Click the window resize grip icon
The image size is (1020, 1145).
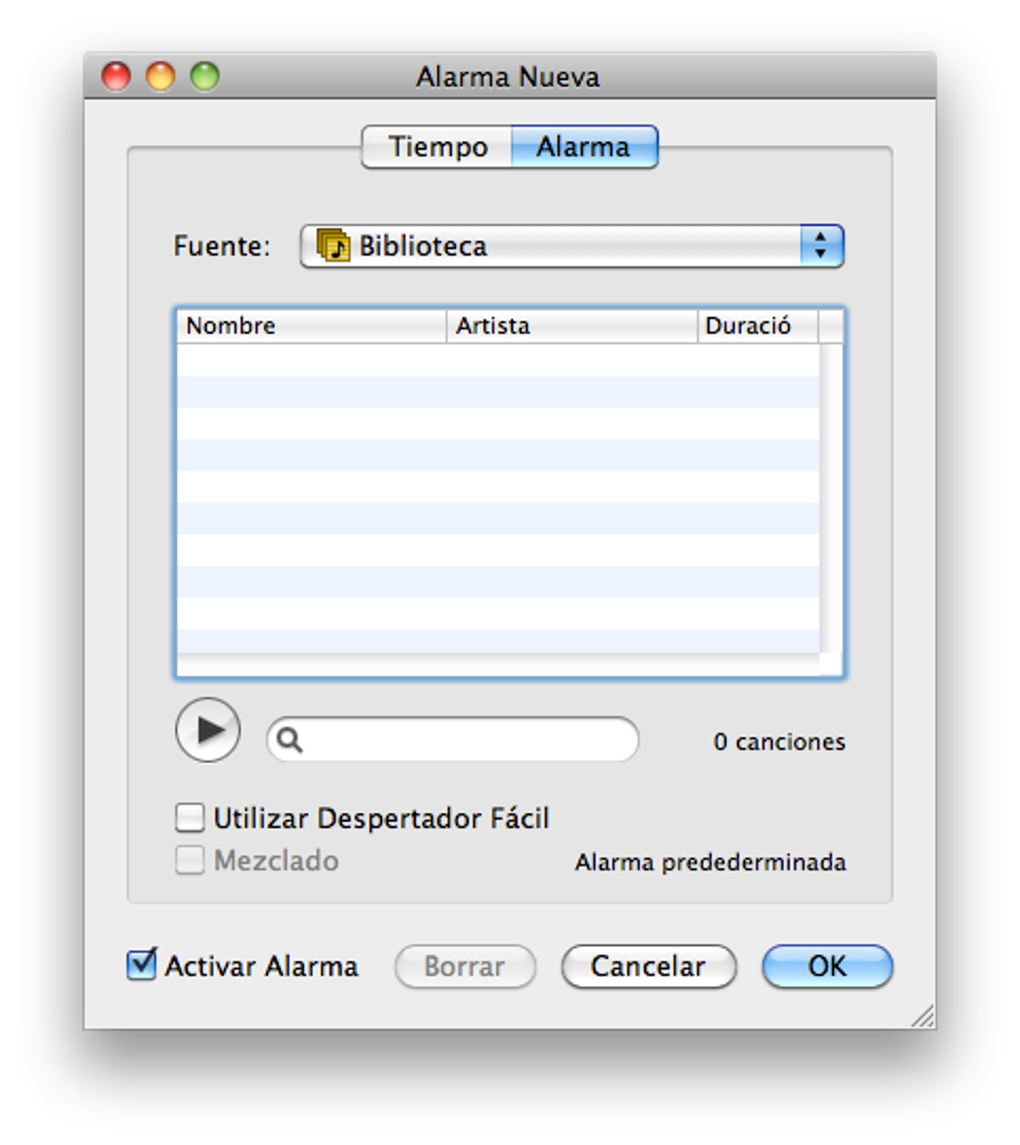point(923,1016)
